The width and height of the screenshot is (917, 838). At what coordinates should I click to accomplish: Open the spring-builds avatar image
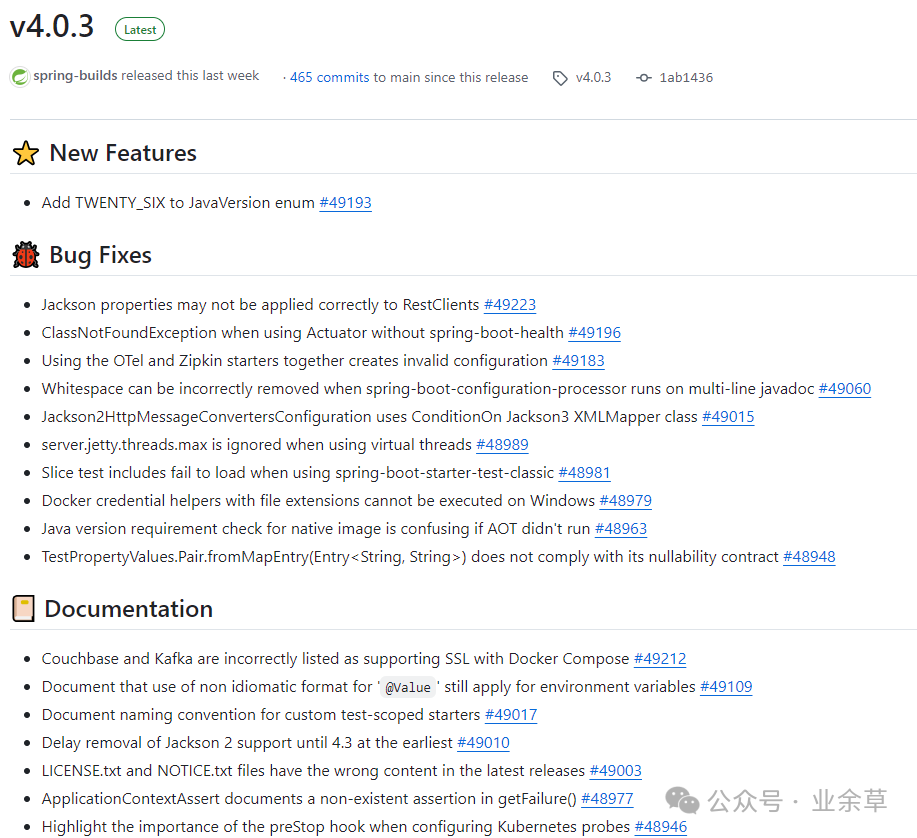pyautogui.click(x=20, y=76)
